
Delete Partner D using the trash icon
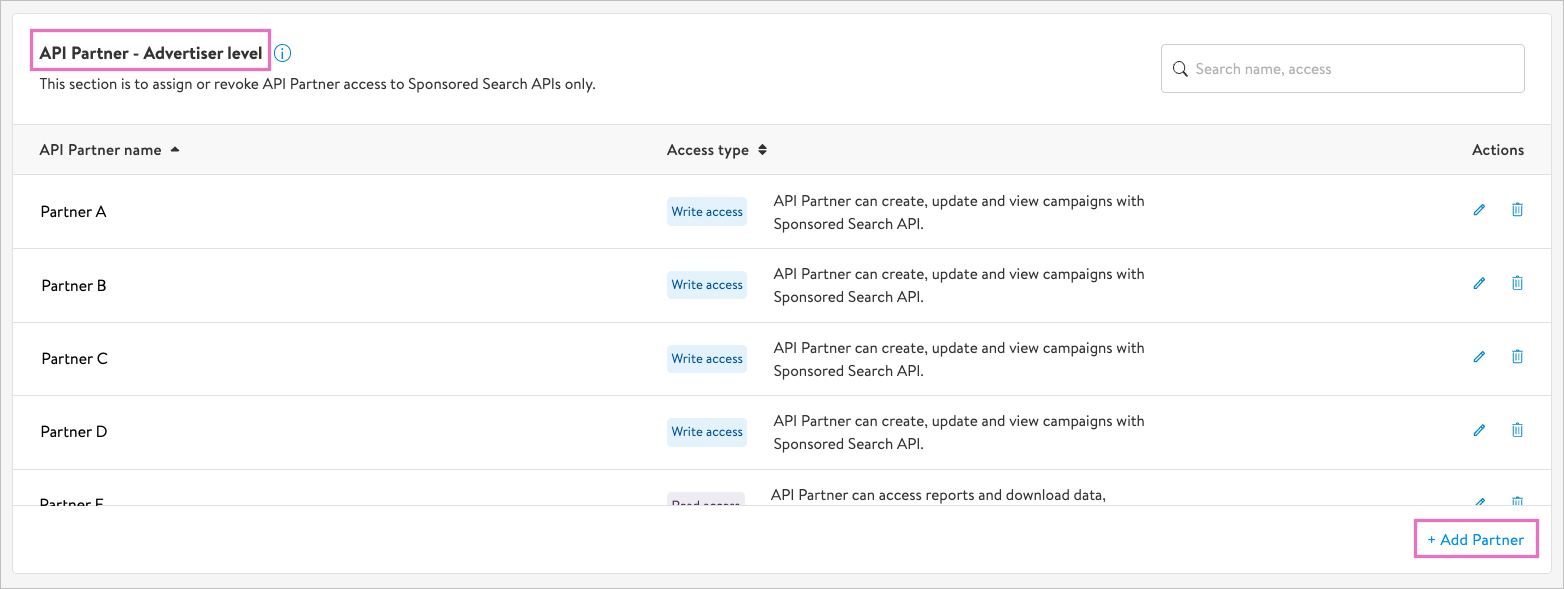coord(1517,430)
